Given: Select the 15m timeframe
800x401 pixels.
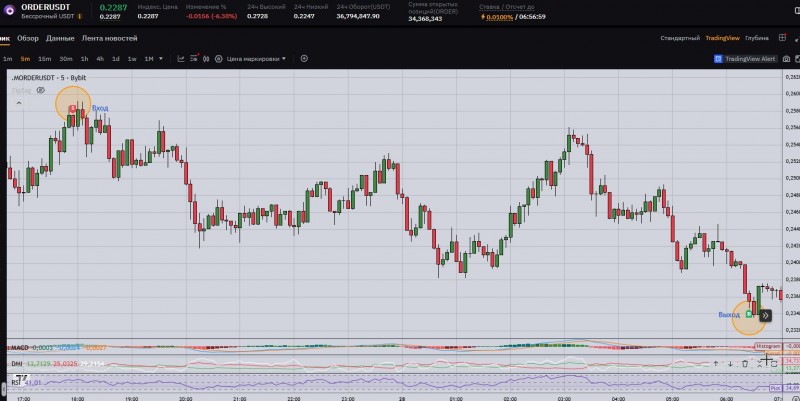Looking at the screenshot, I should (45, 59).
